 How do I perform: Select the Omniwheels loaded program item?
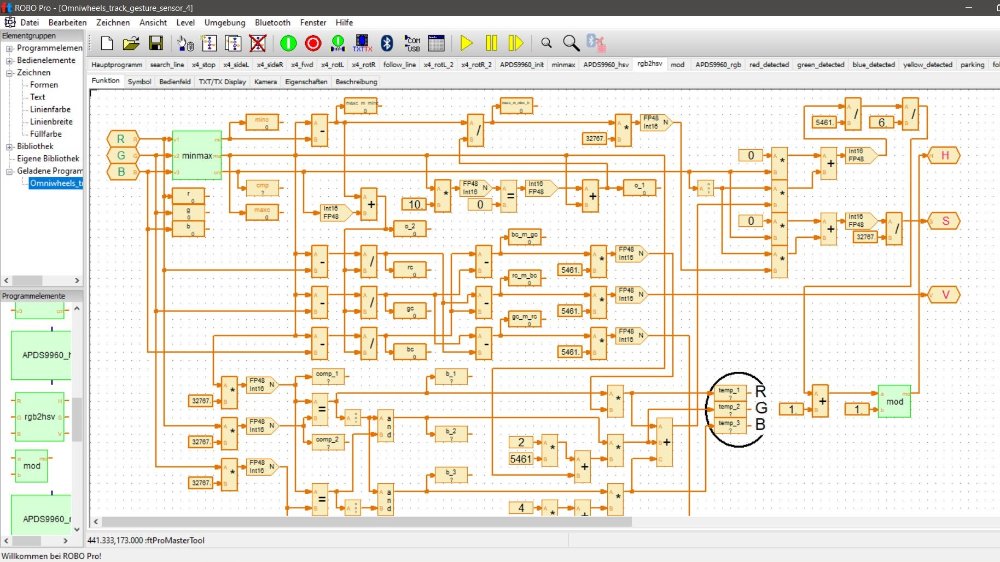(56, 184)
